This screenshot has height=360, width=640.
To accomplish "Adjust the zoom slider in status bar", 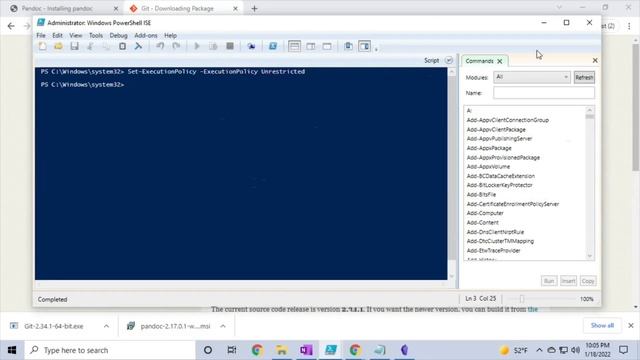I will [521, 299].
